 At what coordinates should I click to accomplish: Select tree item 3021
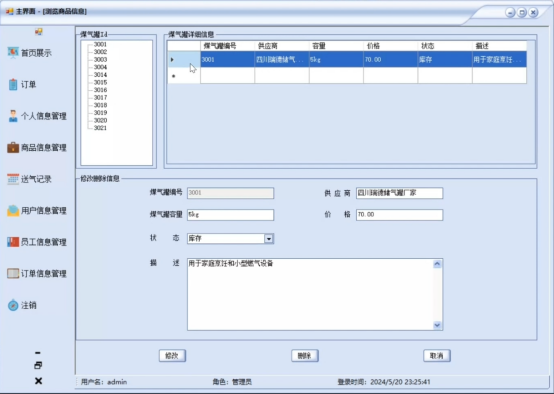coord(100,128)
